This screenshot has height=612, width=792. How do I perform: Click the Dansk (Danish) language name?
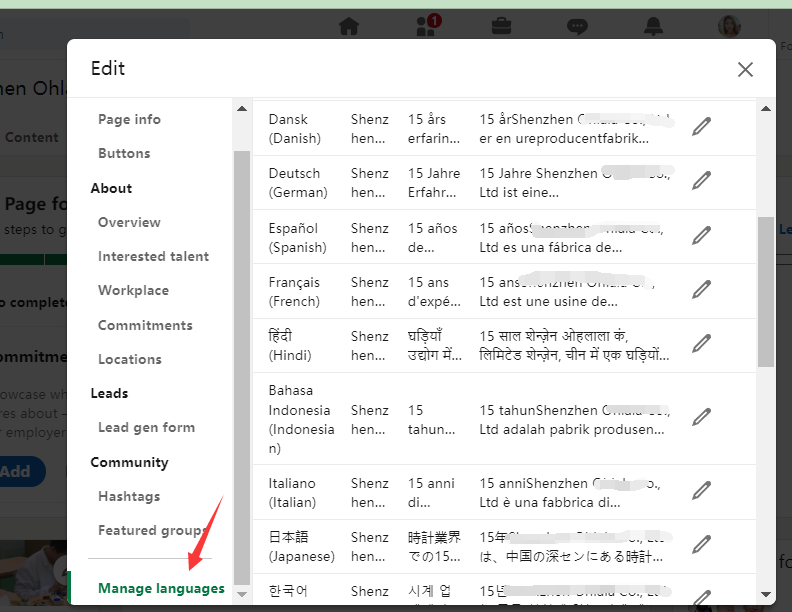coord(294,129)
